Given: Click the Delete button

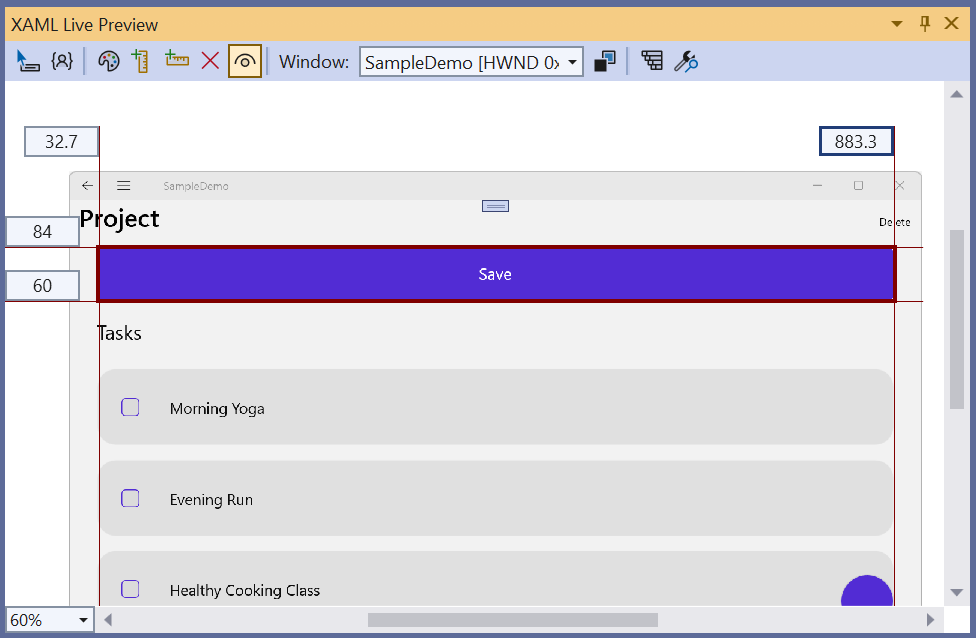Looking at the screenshot, I should 894,222.
